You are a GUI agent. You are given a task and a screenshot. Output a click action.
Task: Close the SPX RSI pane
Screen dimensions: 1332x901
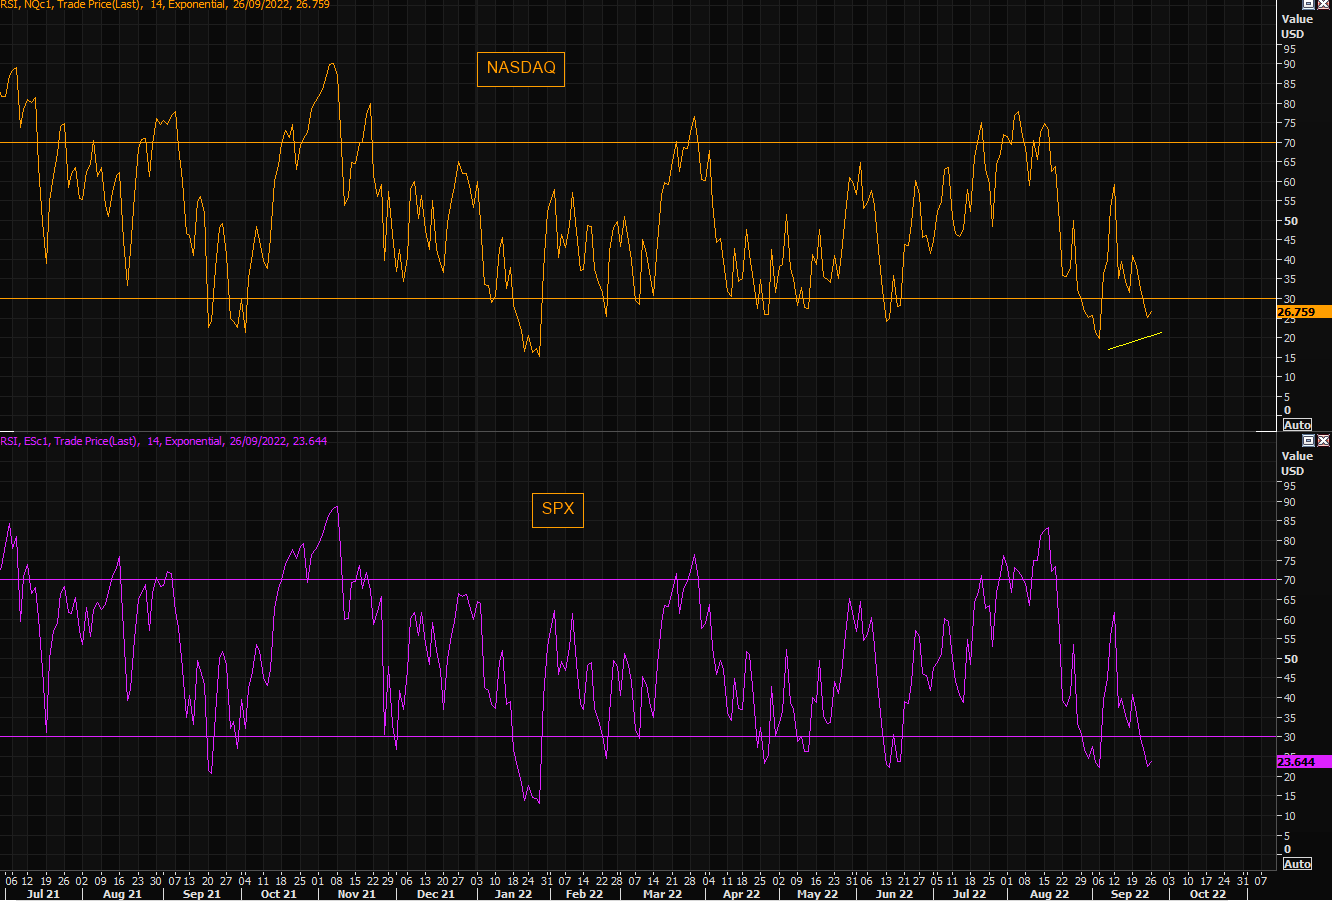click(x=1323, y=440)
